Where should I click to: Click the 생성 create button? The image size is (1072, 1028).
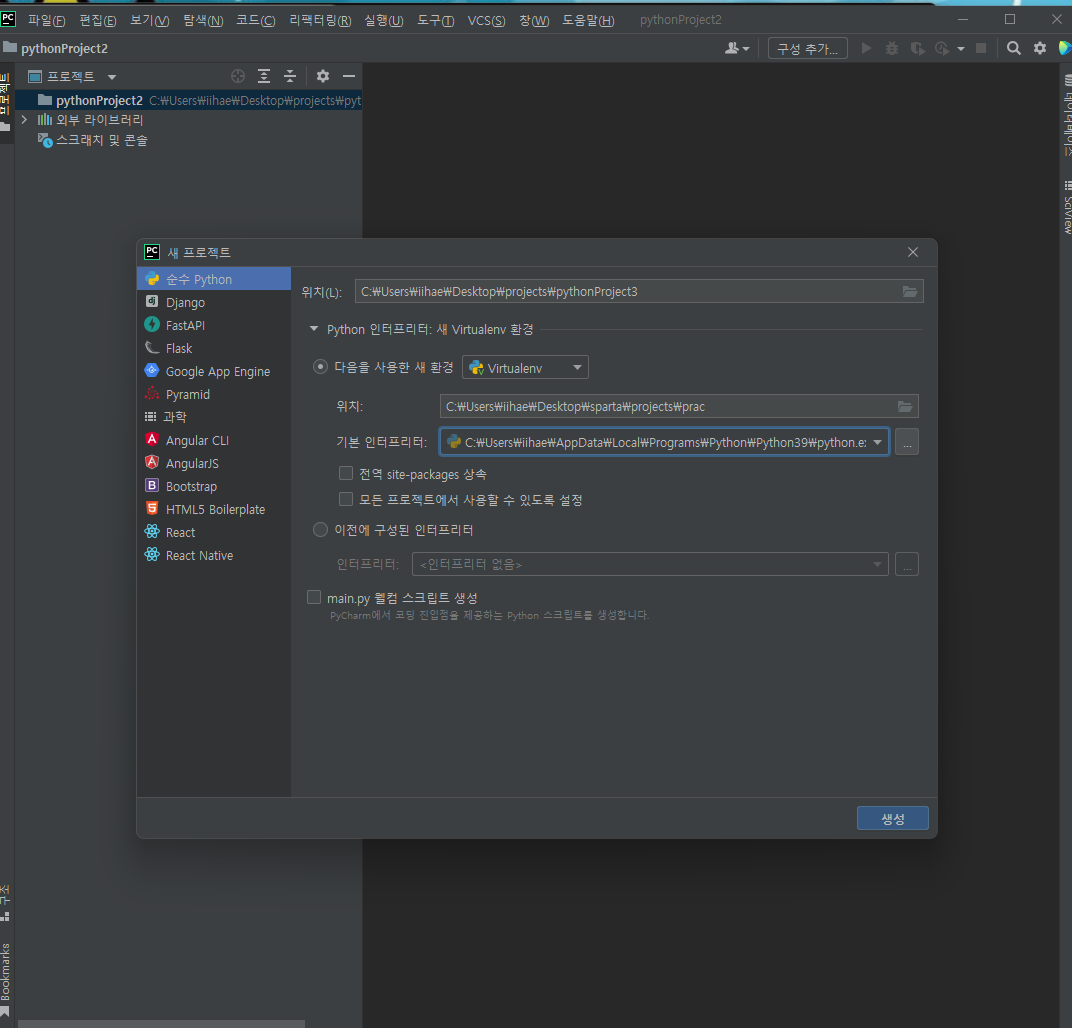click(892, 818)
